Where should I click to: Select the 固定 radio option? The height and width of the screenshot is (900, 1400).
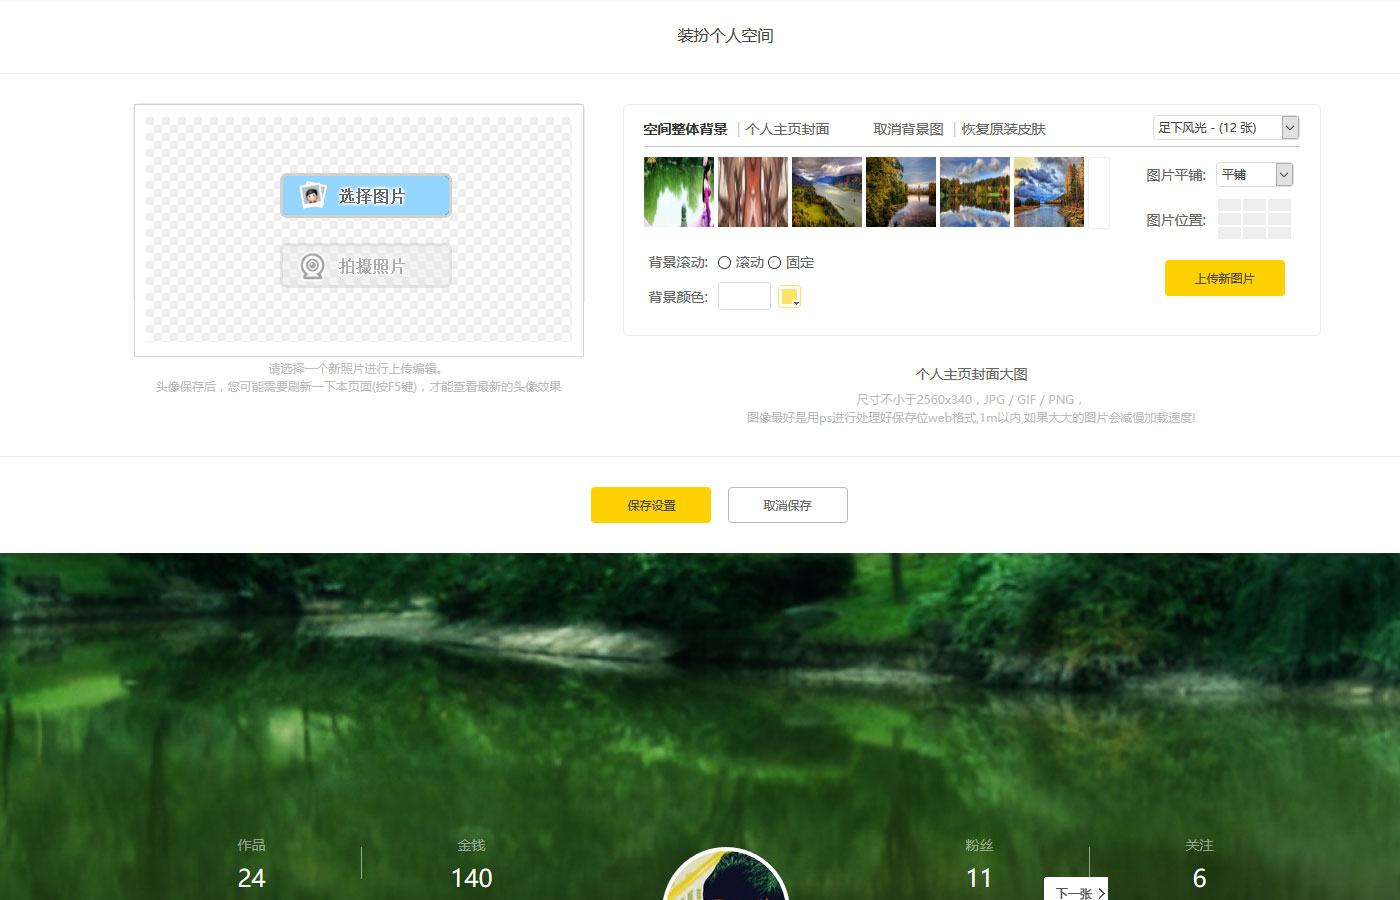pyautogui.click(x=774, y=263)
